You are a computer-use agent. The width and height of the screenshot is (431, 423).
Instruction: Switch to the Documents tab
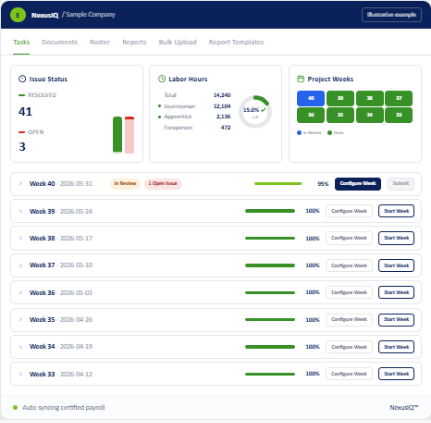tap(60, 42)
